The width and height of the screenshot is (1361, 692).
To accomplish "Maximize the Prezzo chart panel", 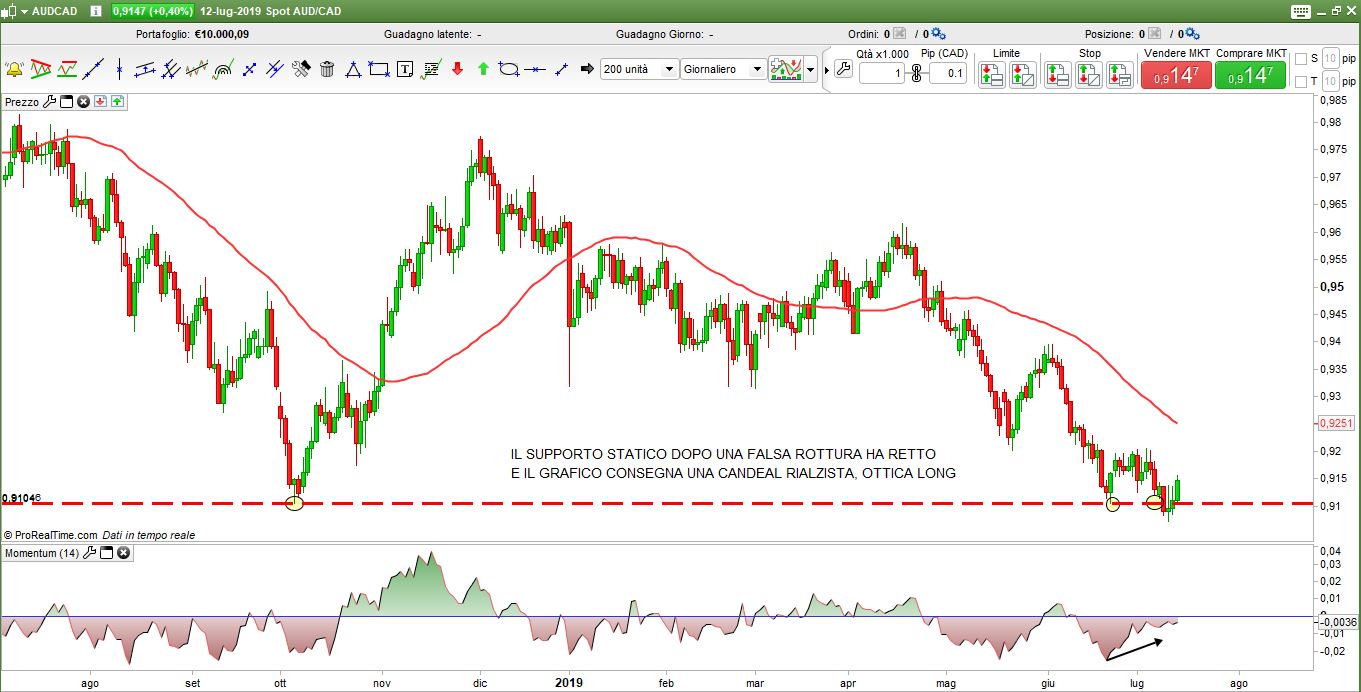I will click(67, 102).
